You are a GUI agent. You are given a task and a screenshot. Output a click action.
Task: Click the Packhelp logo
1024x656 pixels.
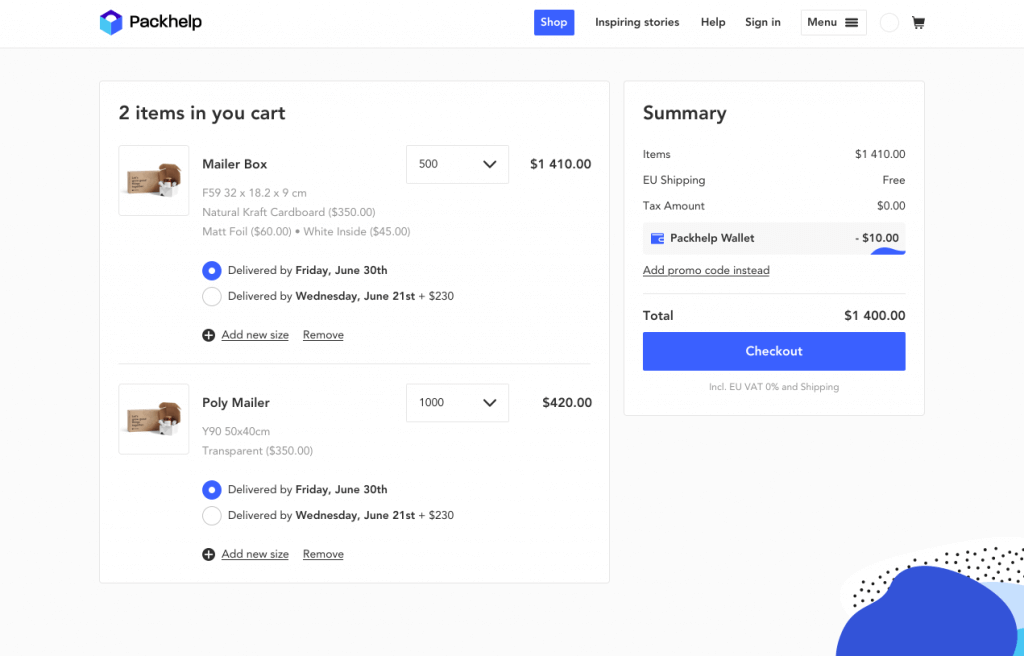[150, 21]
